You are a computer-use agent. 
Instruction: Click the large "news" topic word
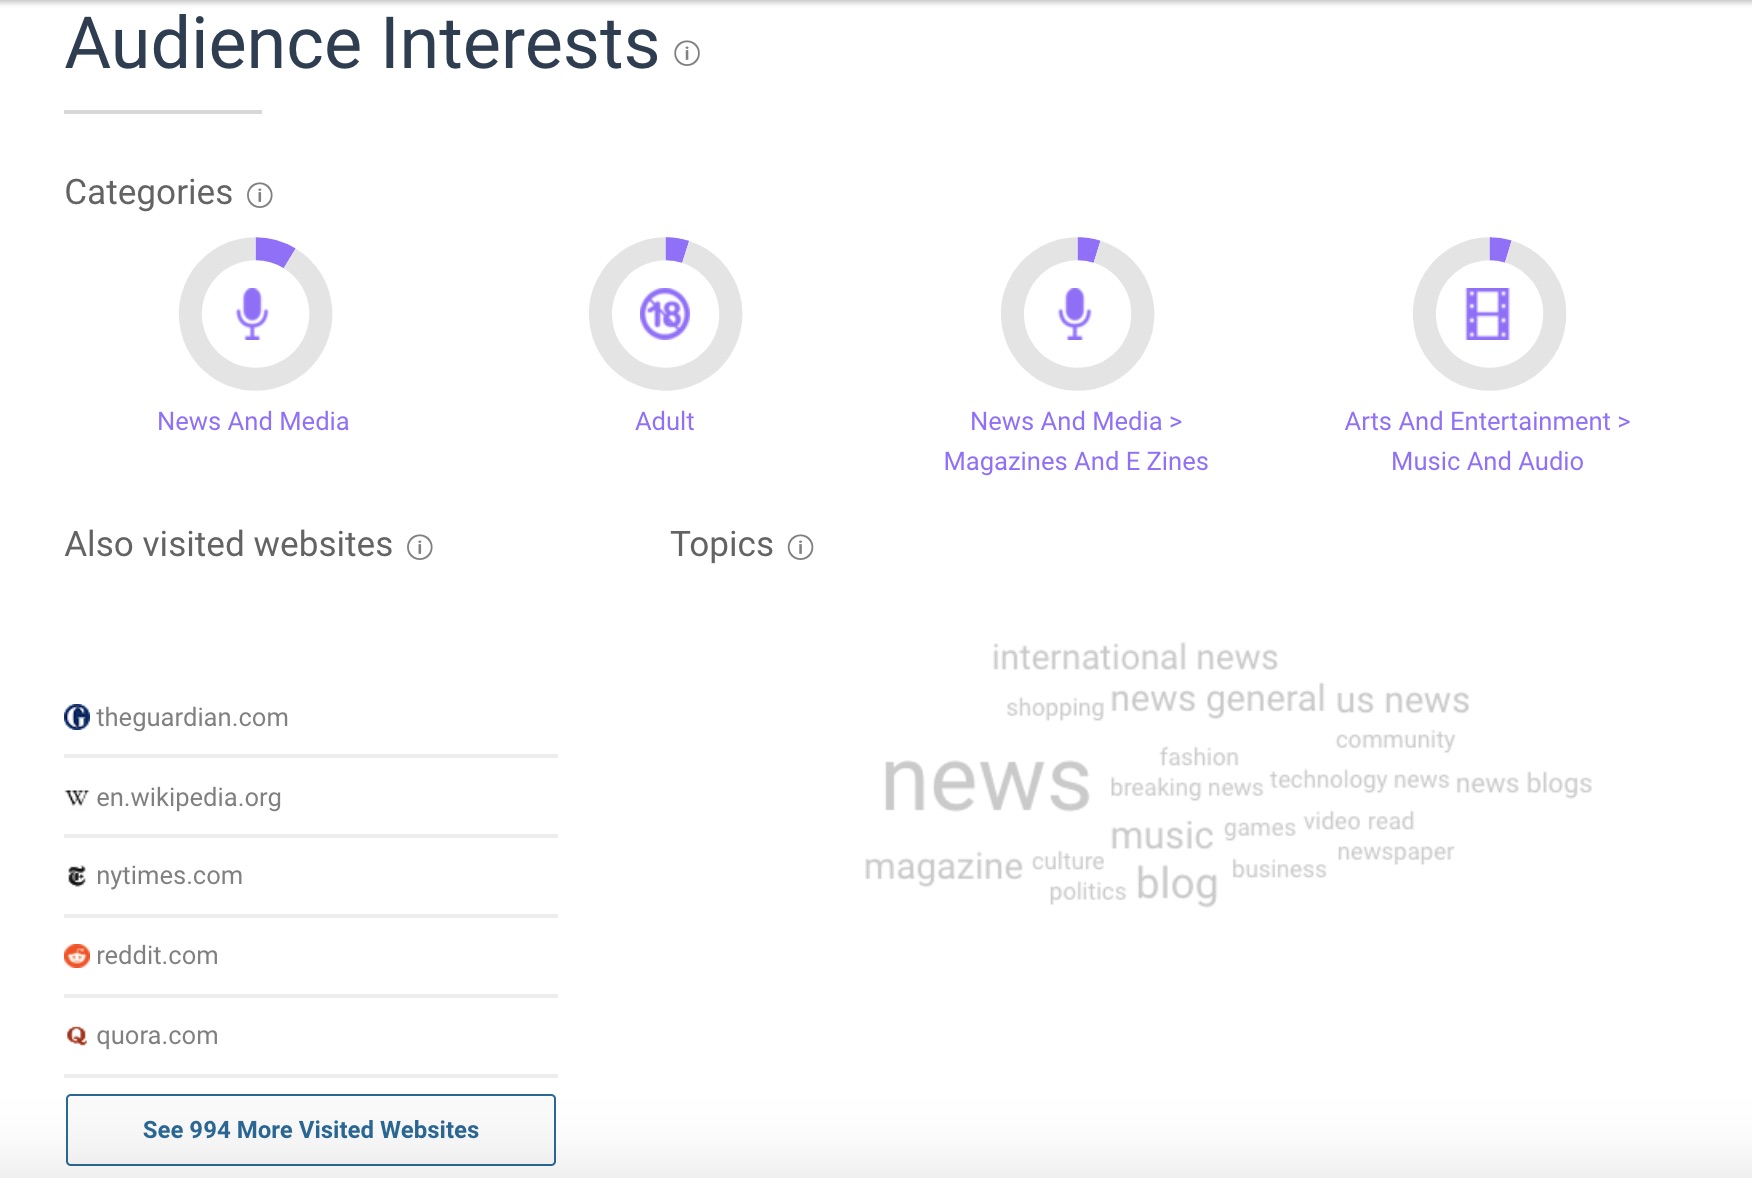(x=986, y=782)
